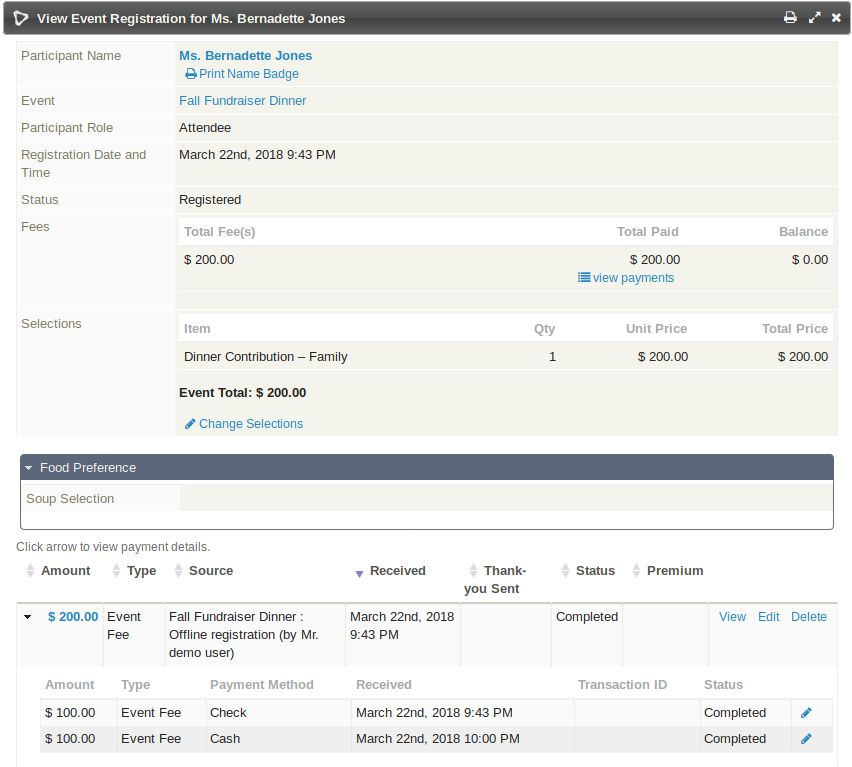Click the $200.00 contribution amount link

coord(73,617)
